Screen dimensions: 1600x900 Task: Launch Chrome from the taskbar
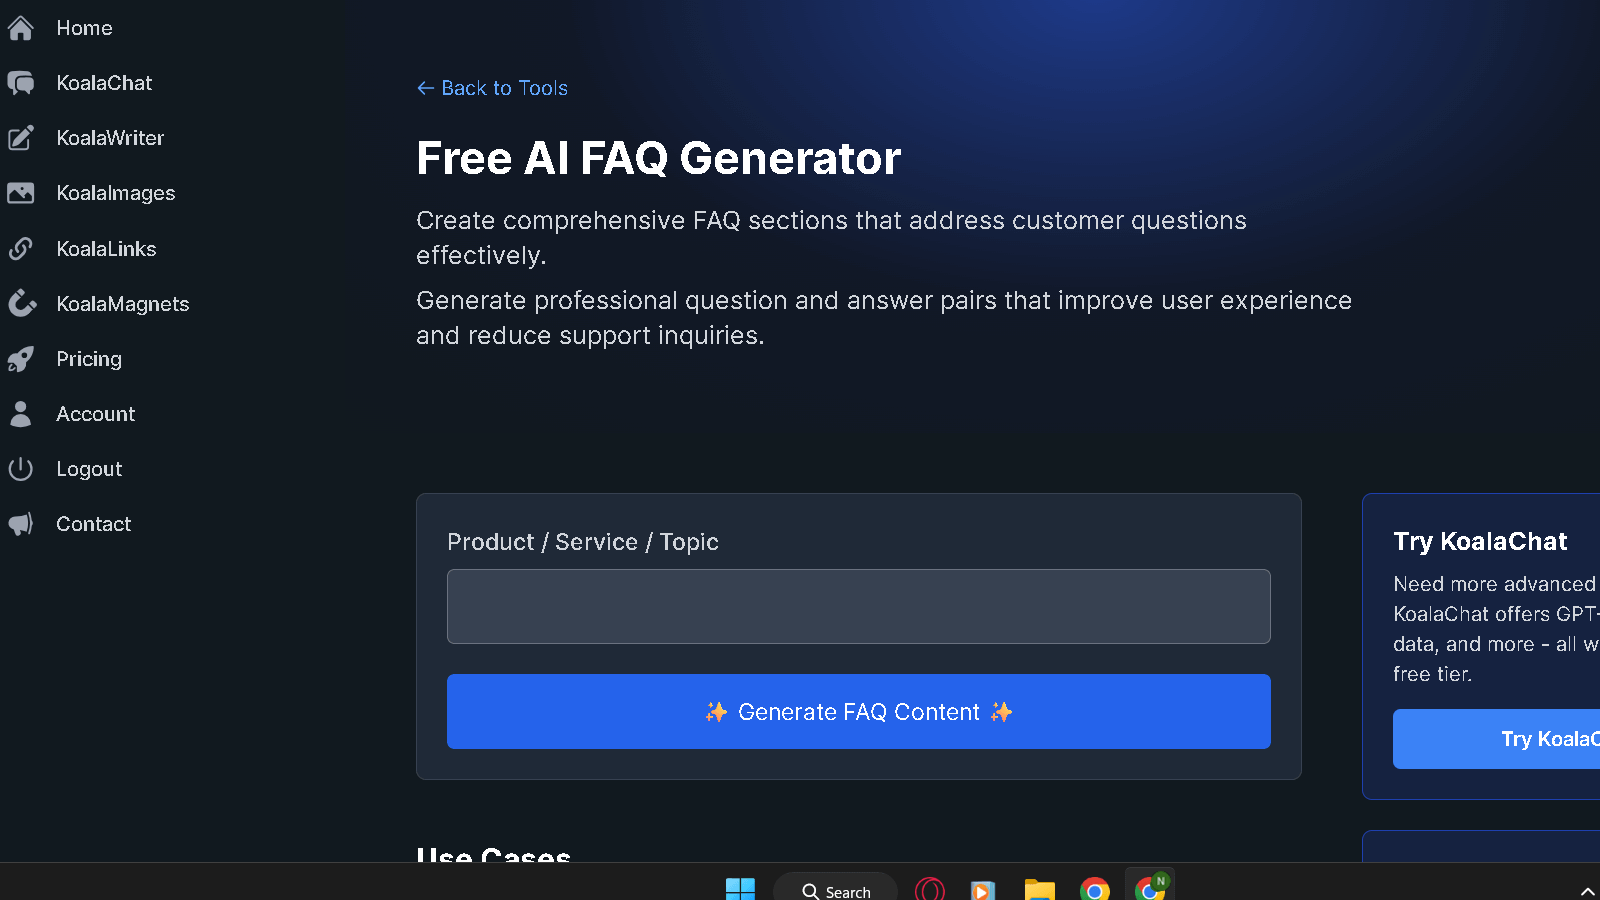coord(1095,889)
